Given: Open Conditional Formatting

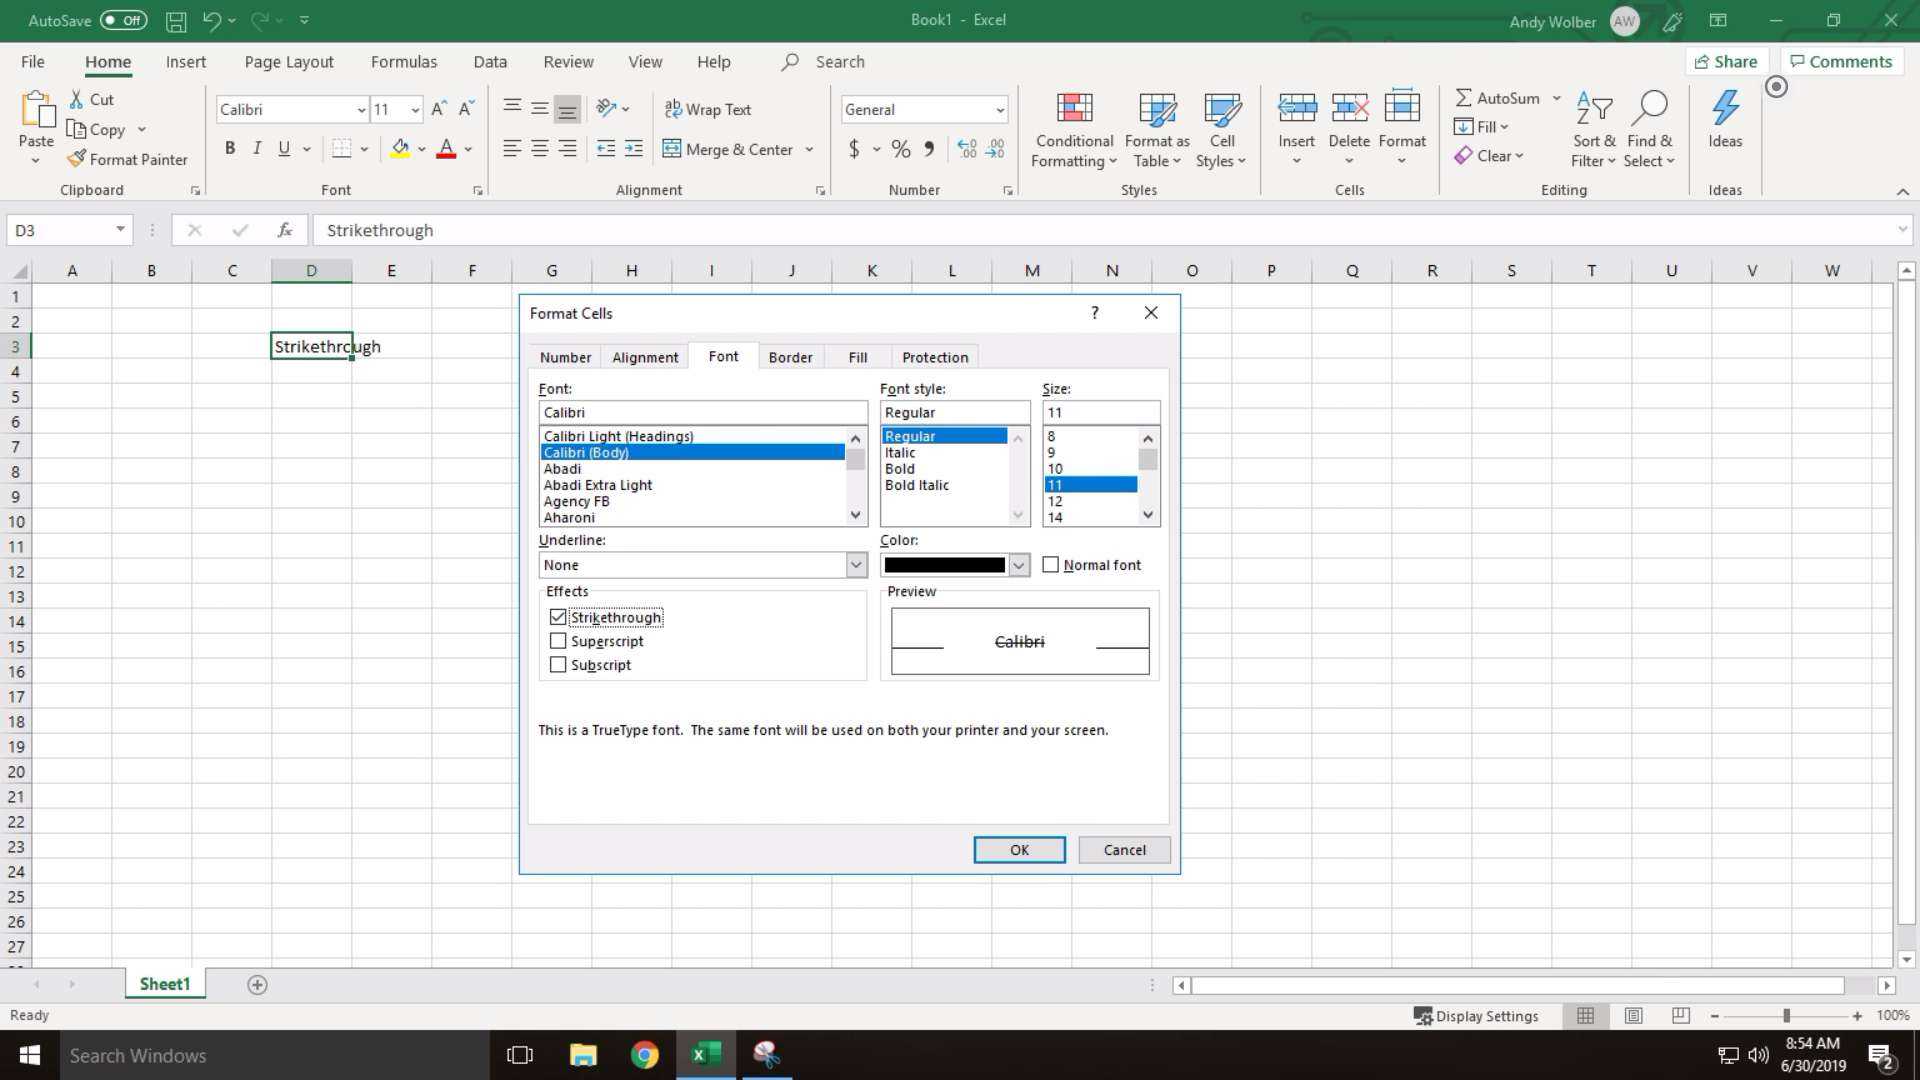Looking at the screenshot, I should tap(1074, 130).
